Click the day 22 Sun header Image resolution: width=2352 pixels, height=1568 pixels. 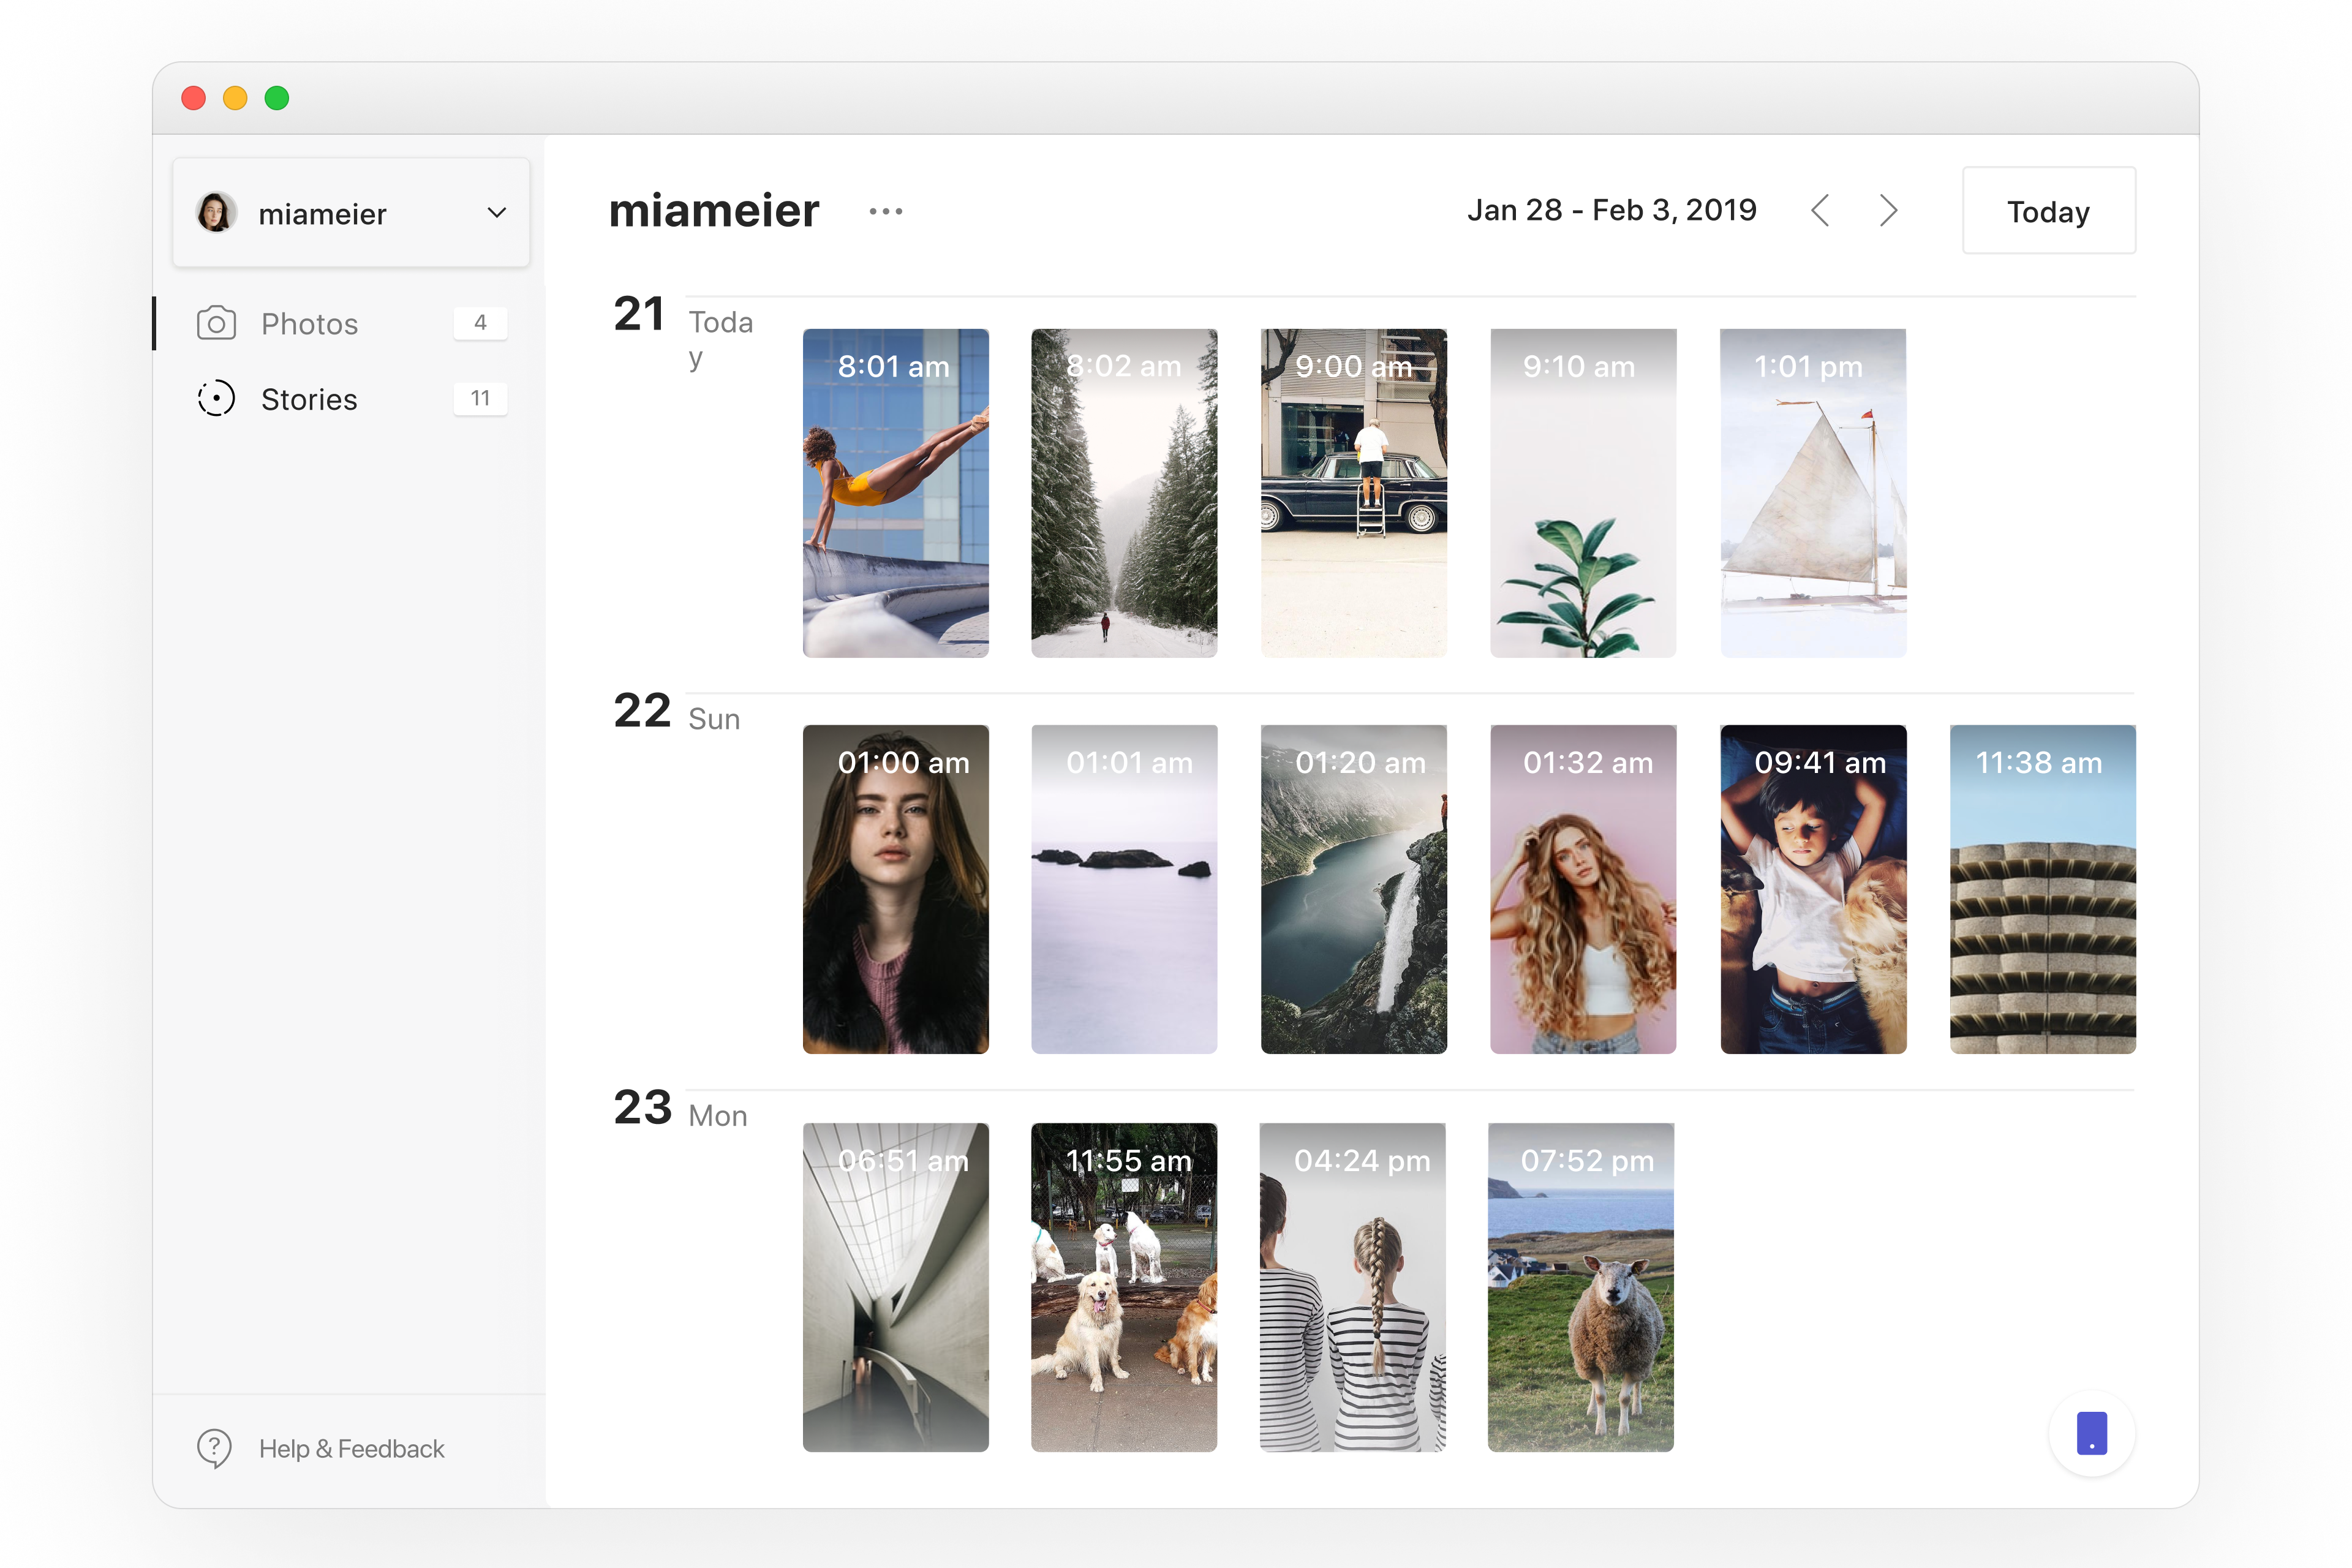pos(677,713)
